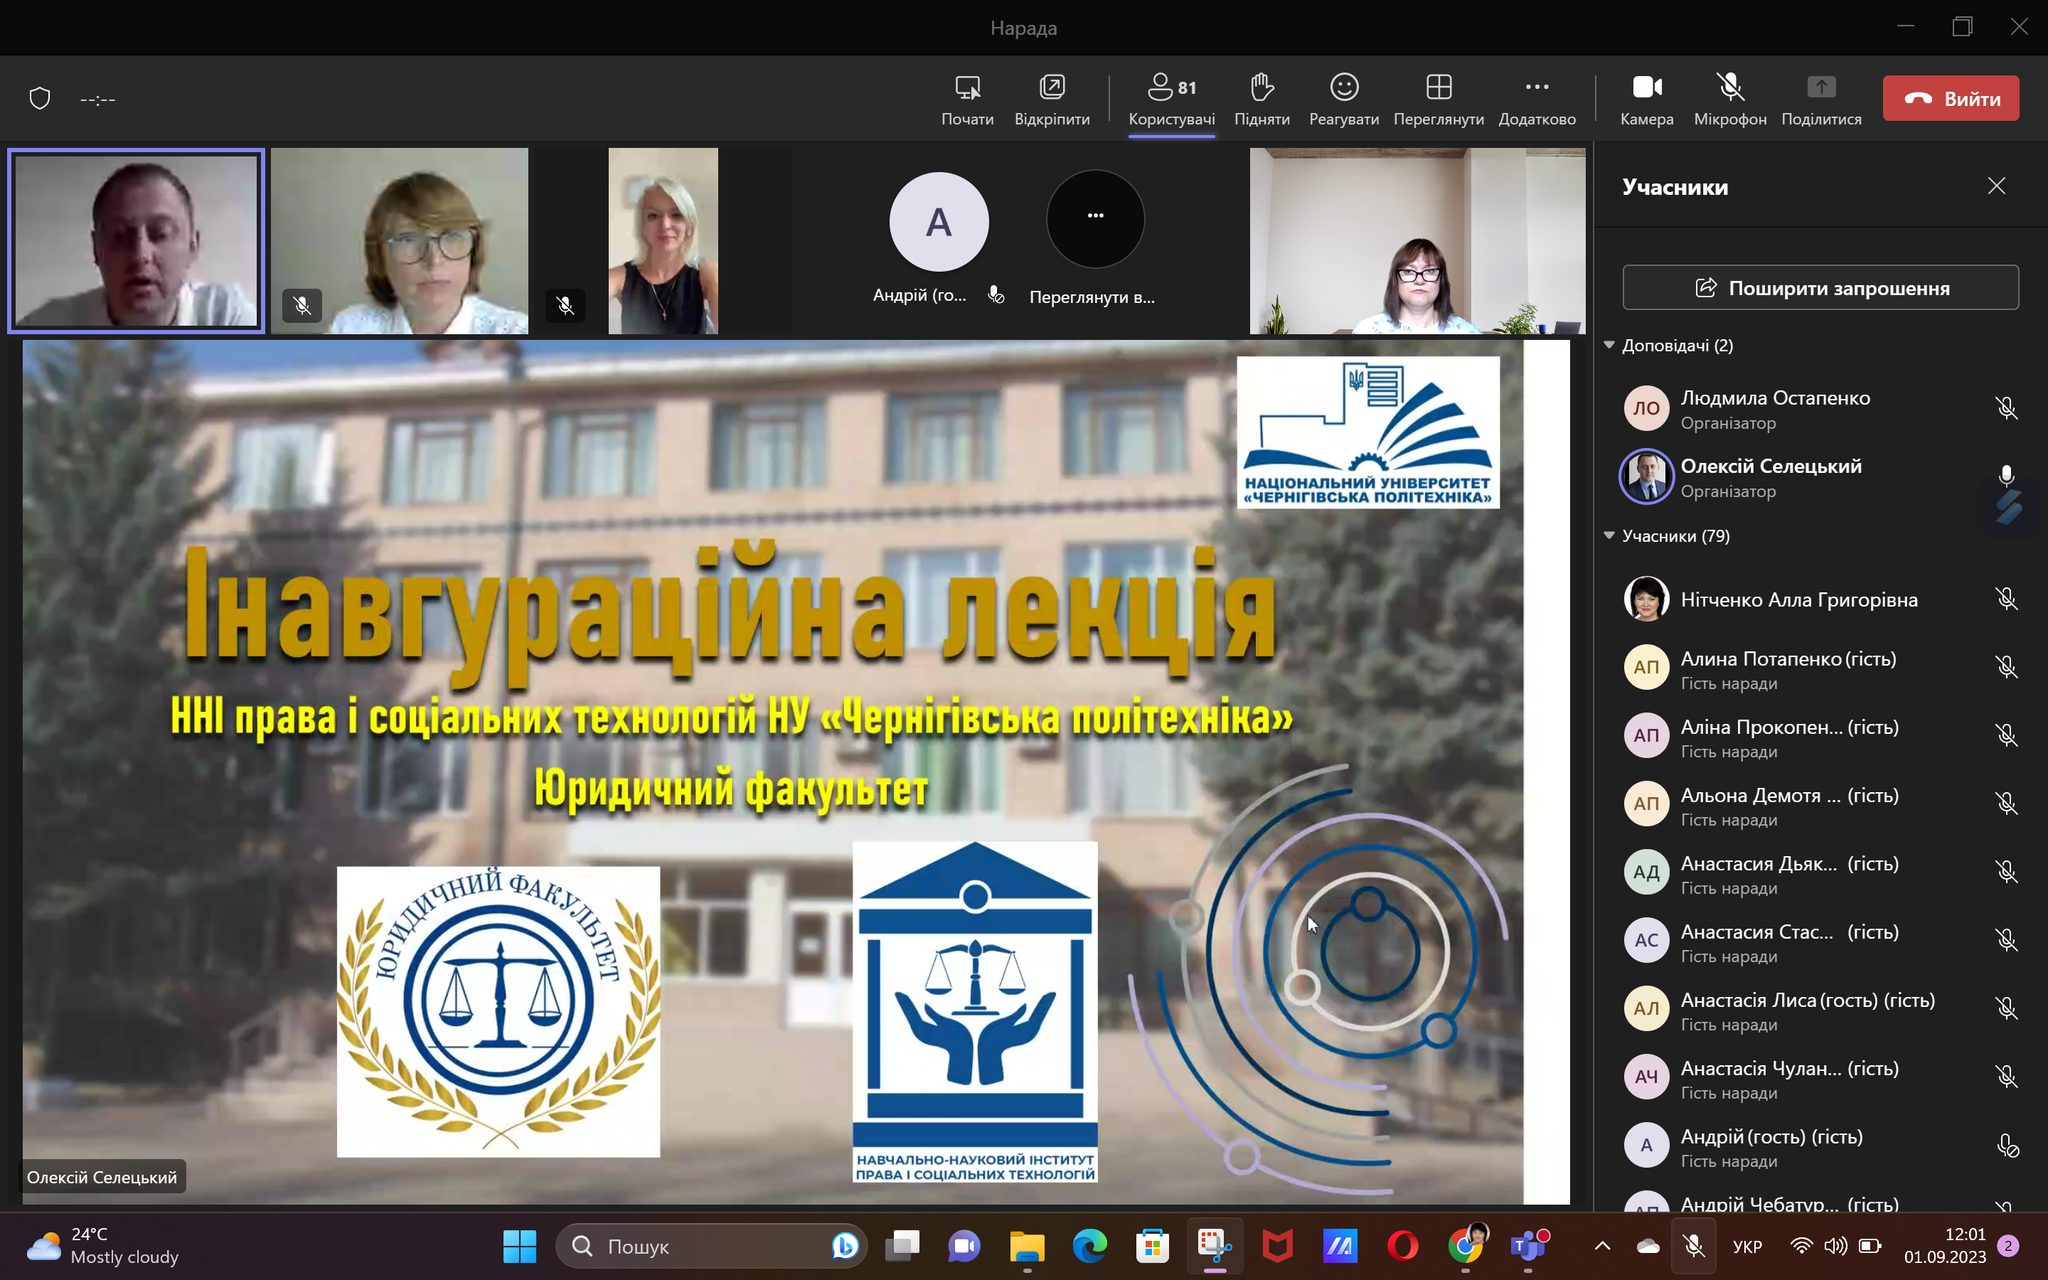Open Google Chrome from the taskbar
2048x1280 pixels.
[x=1466, y=1246]
